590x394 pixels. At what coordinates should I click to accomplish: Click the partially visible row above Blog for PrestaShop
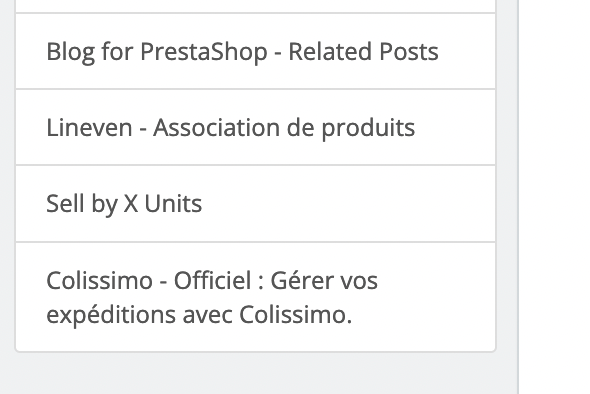(x=255, y=6)
